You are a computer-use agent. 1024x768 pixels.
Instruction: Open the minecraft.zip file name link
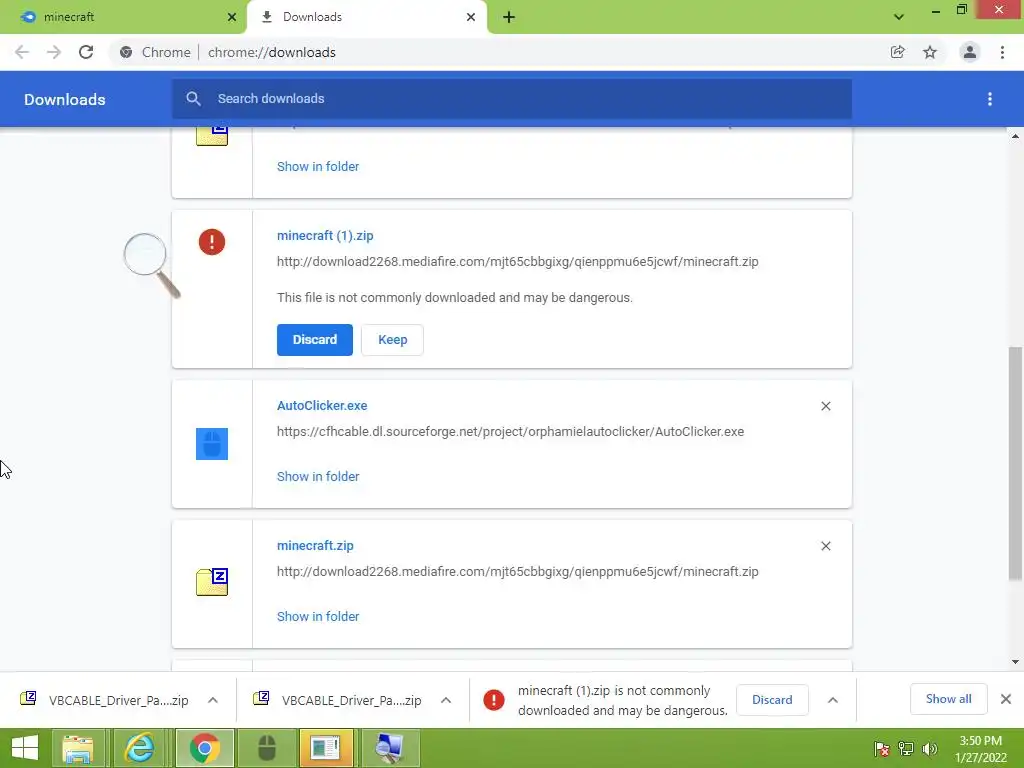click(315, 545)
